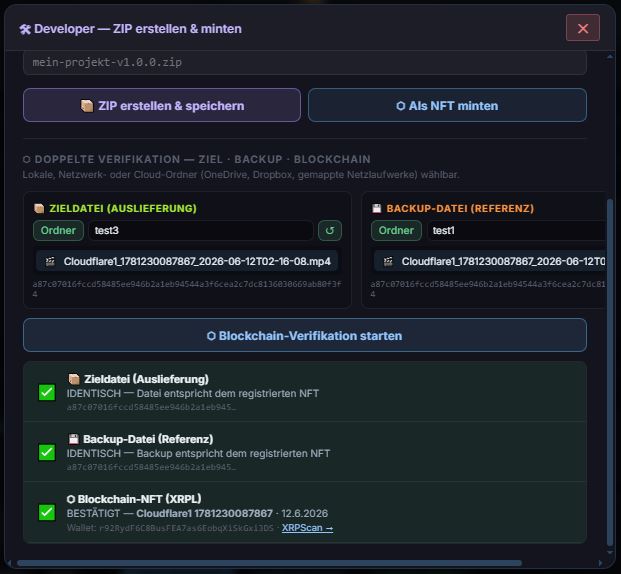Click the hexagon icon beside Blockchain-NFT (XRPL)

tap(70, 499)
